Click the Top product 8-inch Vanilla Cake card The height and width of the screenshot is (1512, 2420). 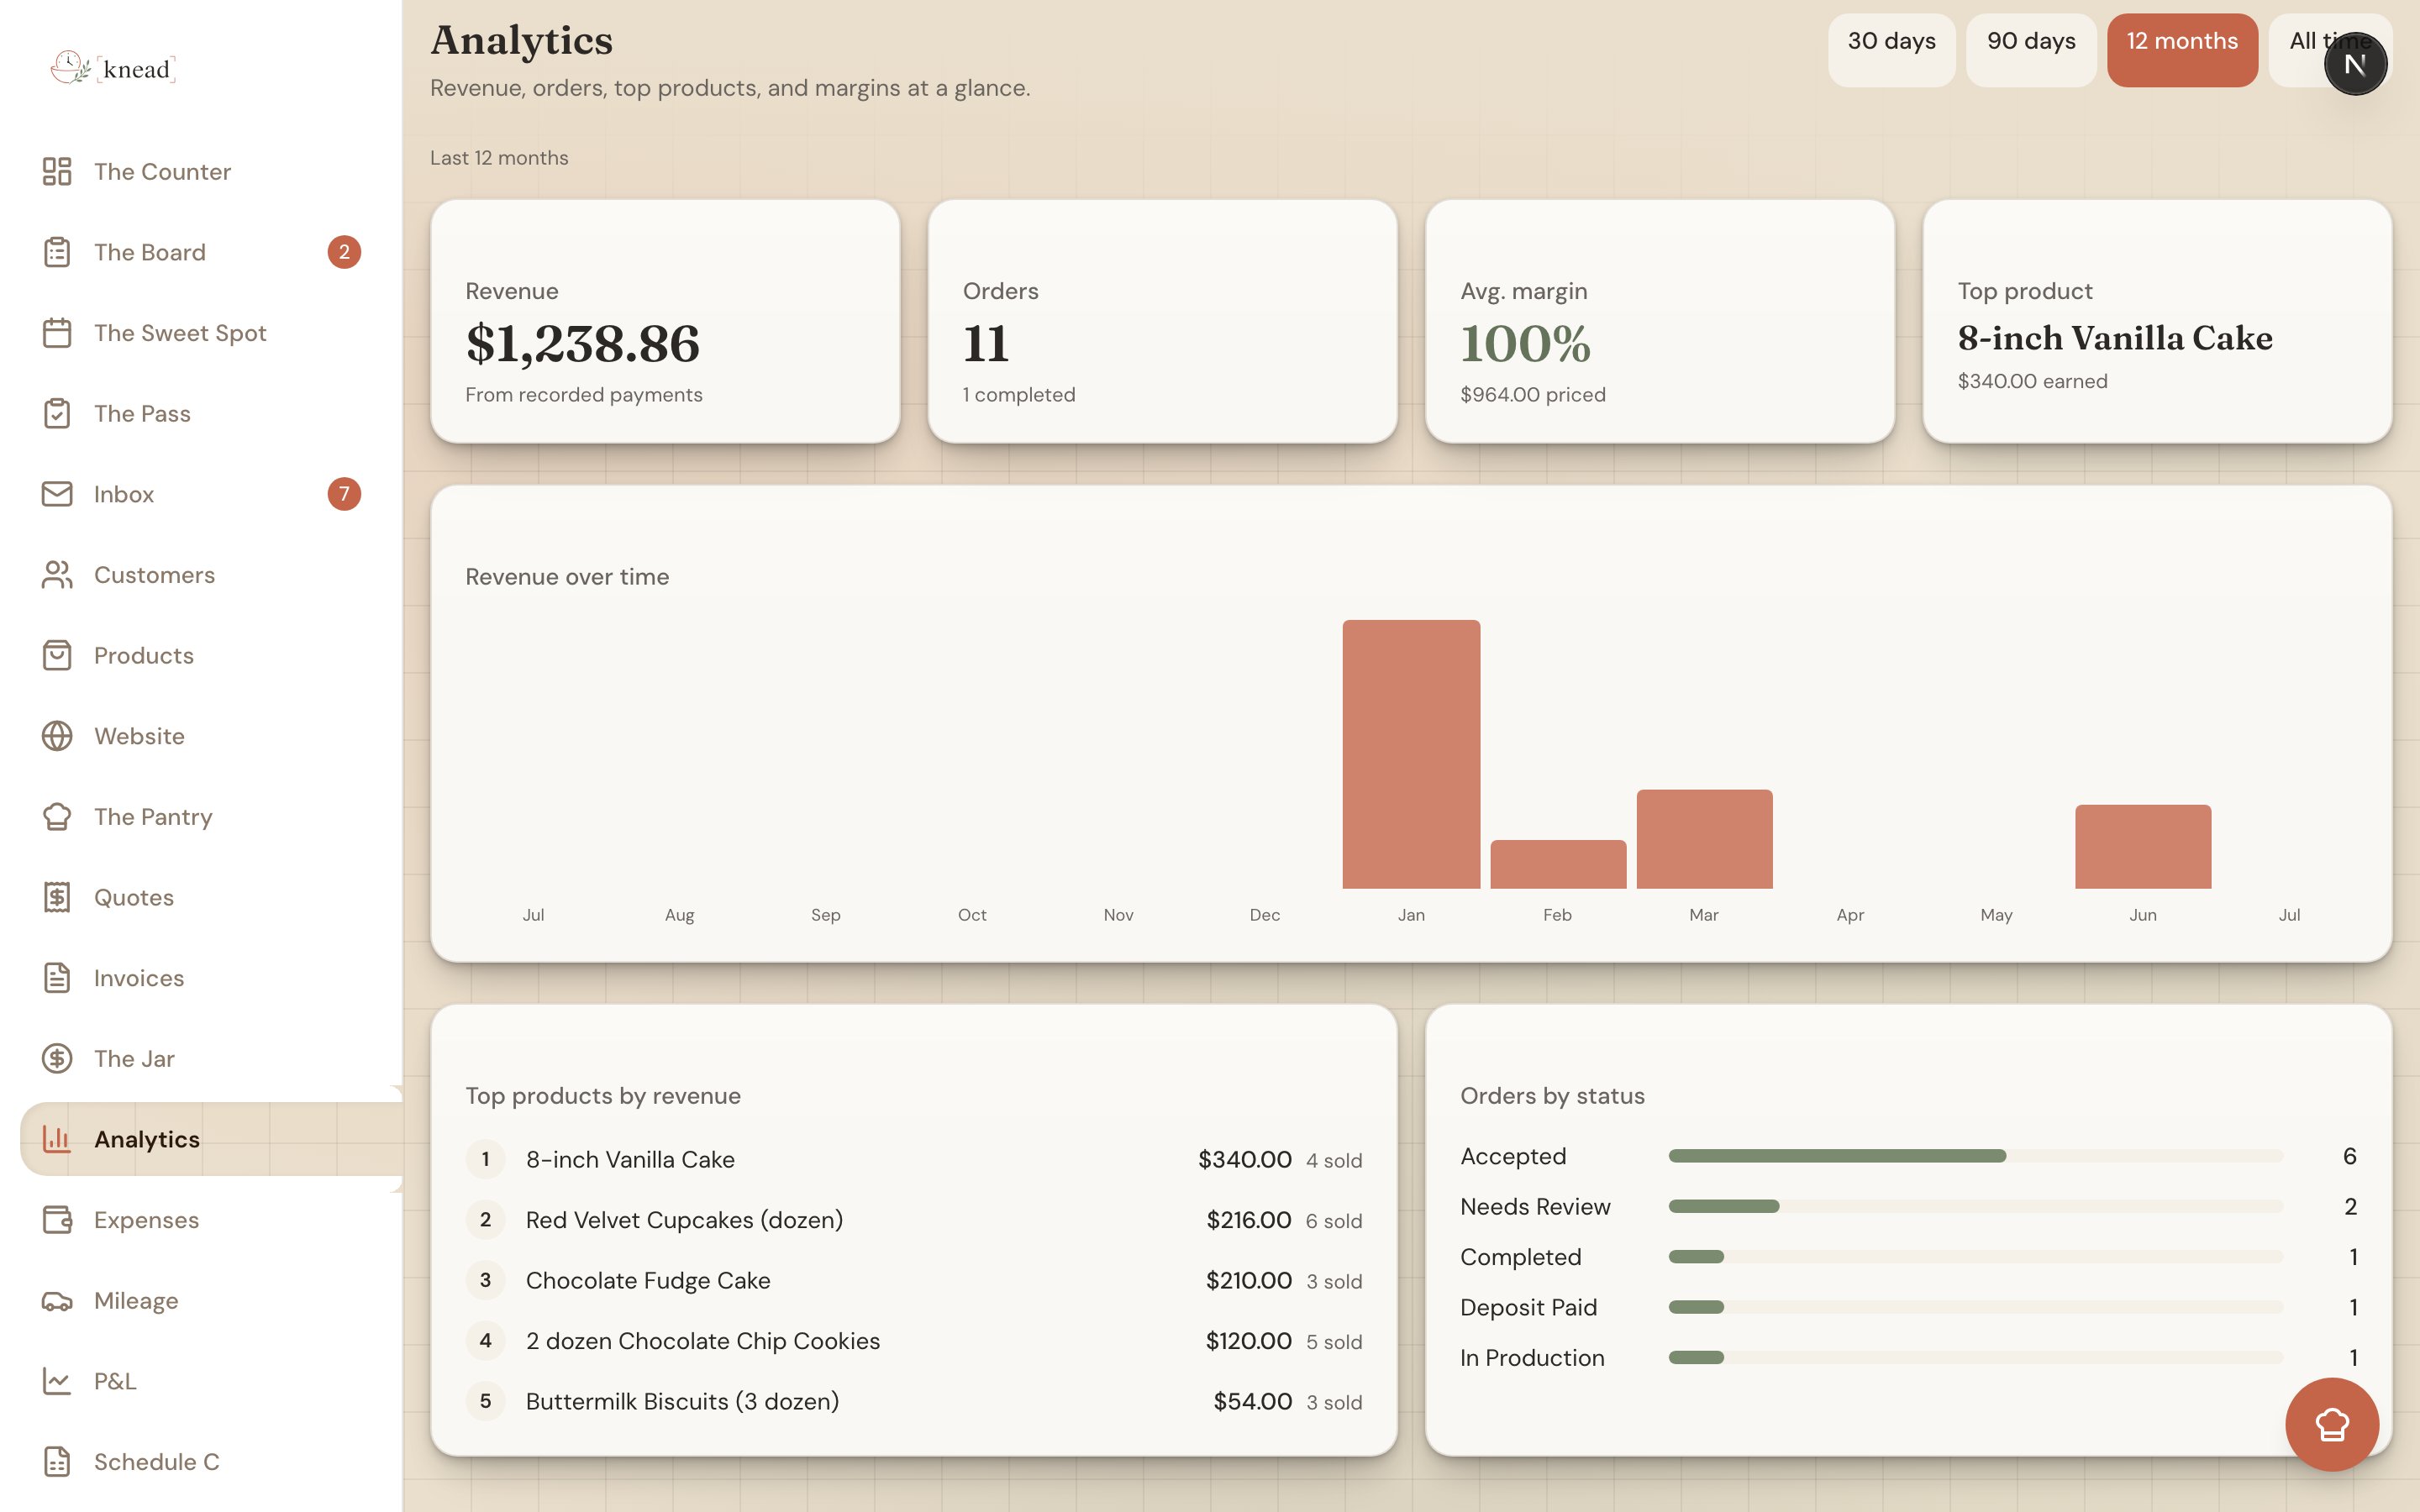2157,321
